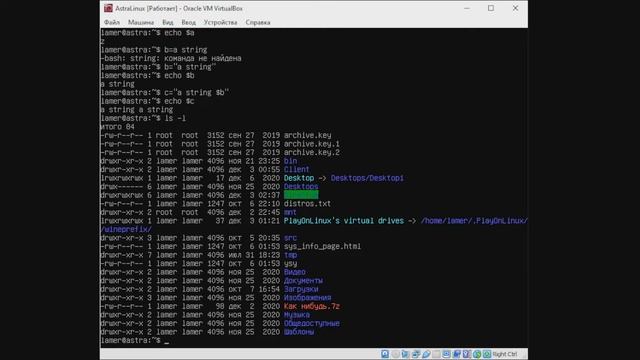The image size is (640, 360).
Task: Click the Музыка directory name
Action: 297,315
